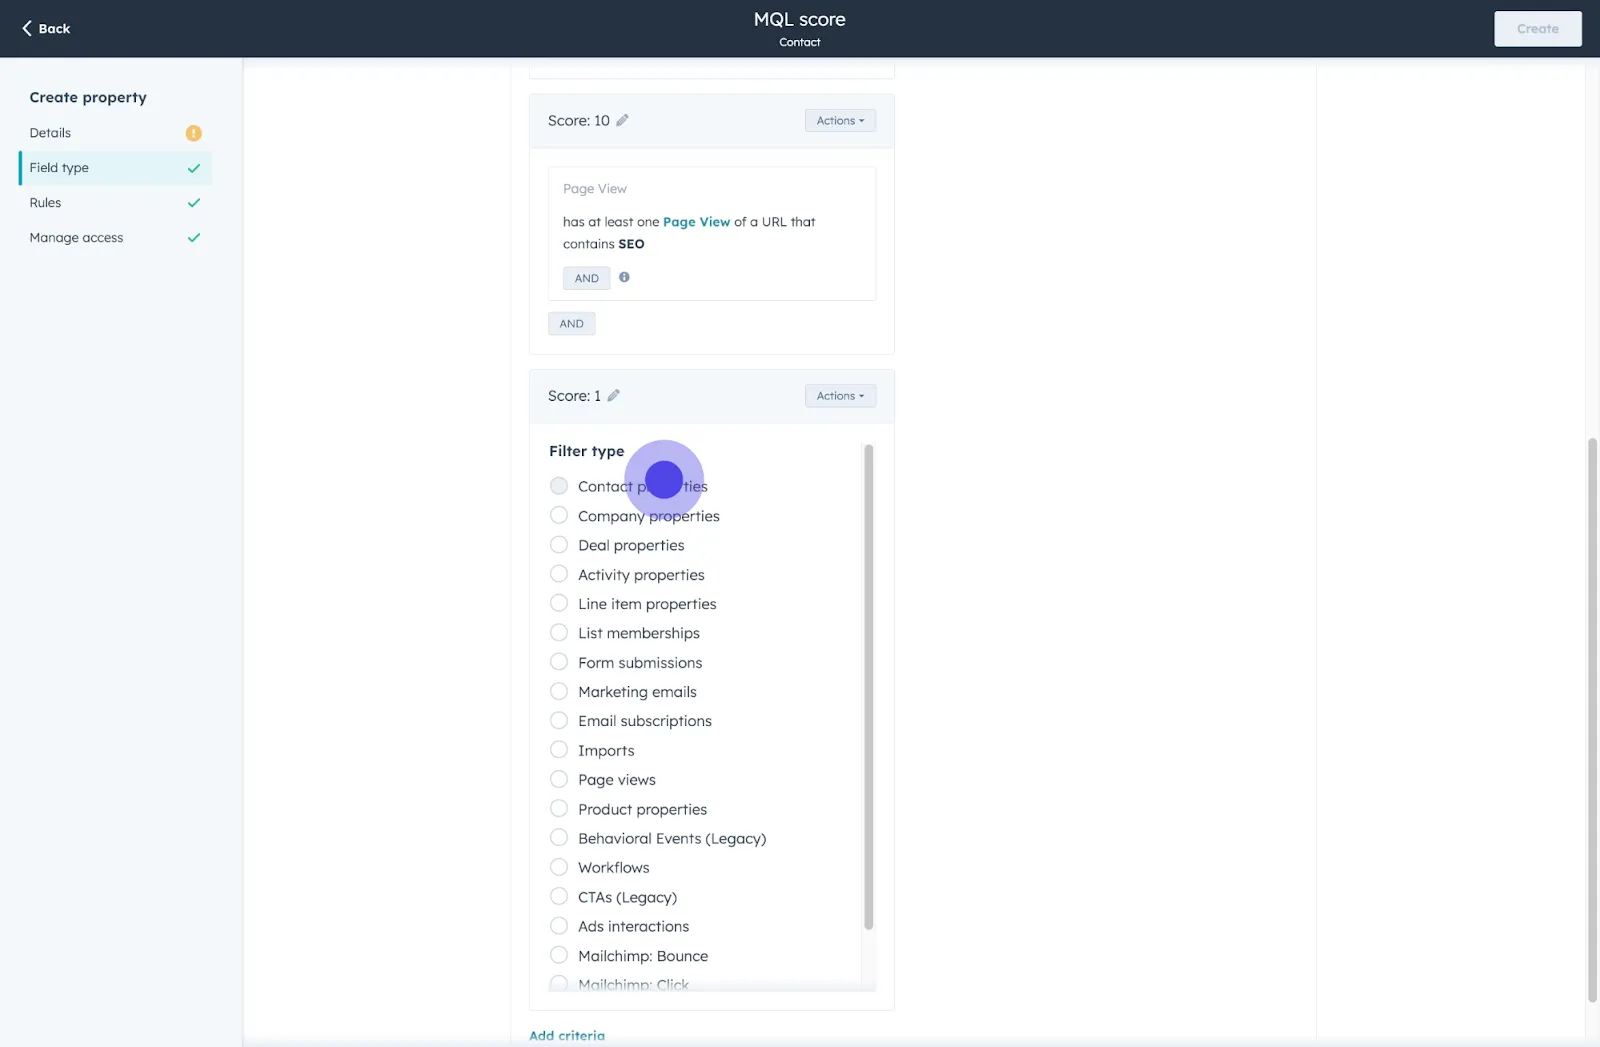Click the Back arrow chevron icon

(27, 28)
